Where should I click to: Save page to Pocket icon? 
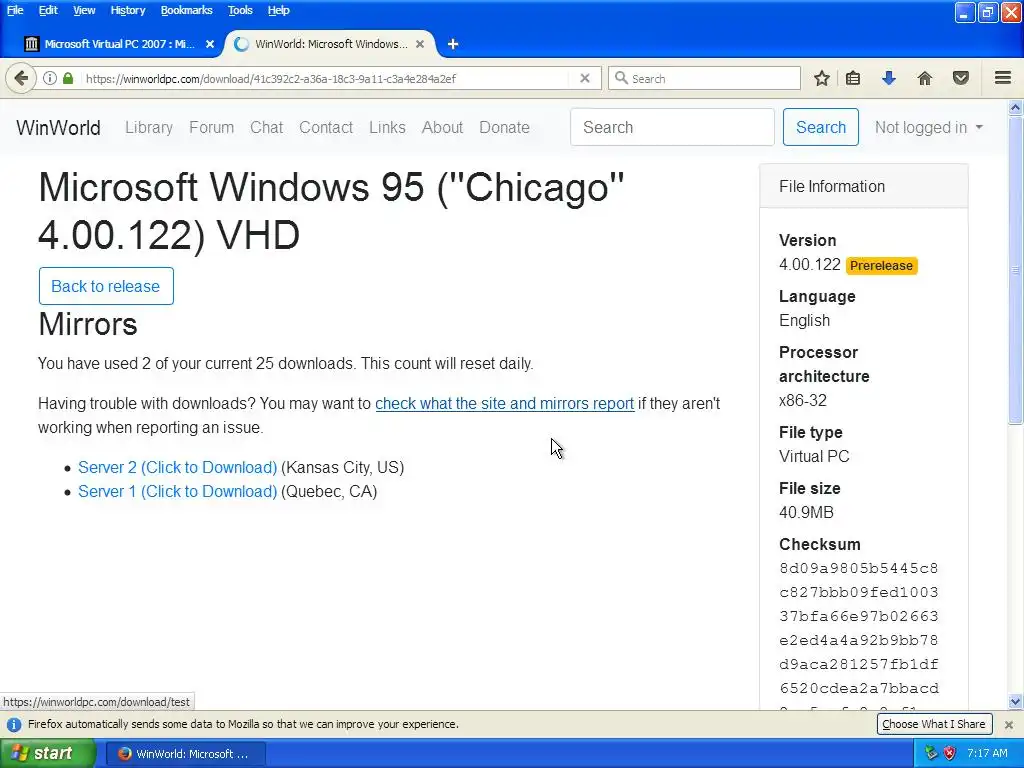[961, 78]
